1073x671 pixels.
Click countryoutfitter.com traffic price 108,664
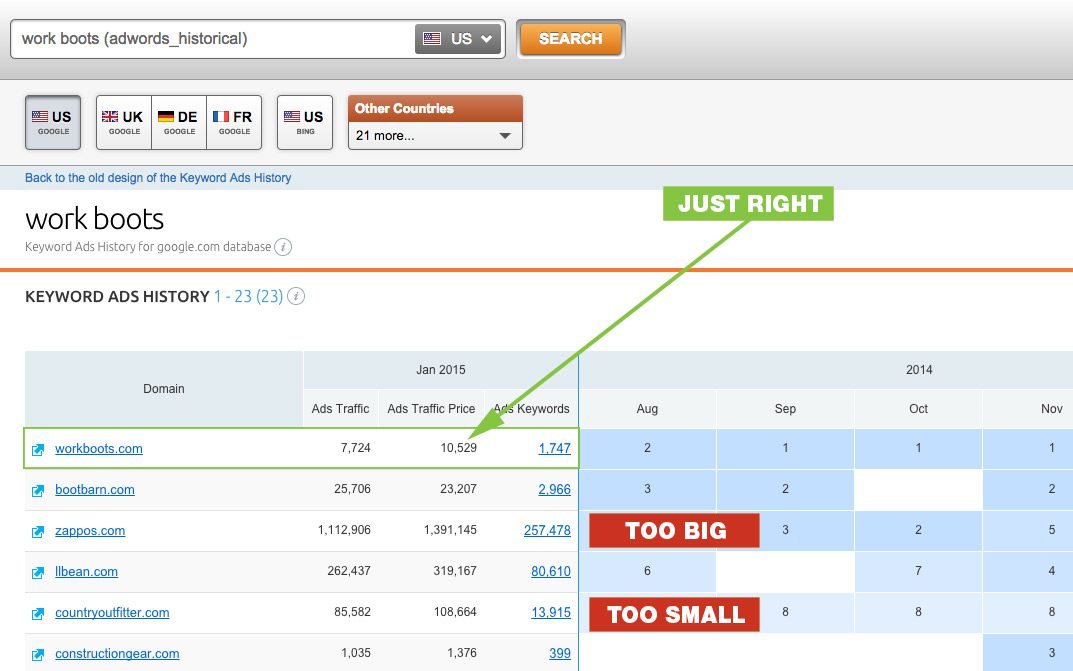[x=455, y=613]
